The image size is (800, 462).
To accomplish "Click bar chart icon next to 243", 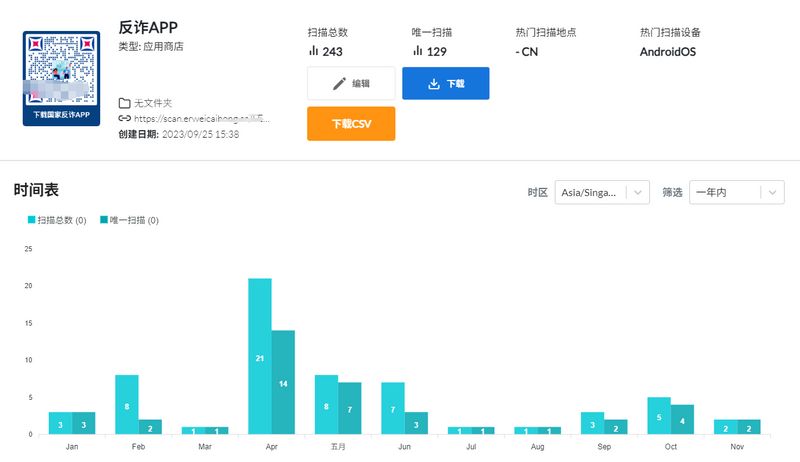I will tap(313, 51).
